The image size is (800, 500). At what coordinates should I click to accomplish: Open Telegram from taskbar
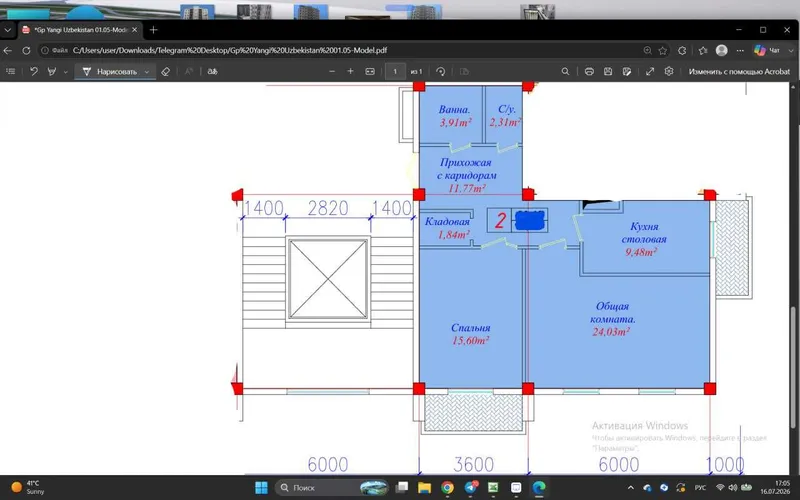[470, 488]
